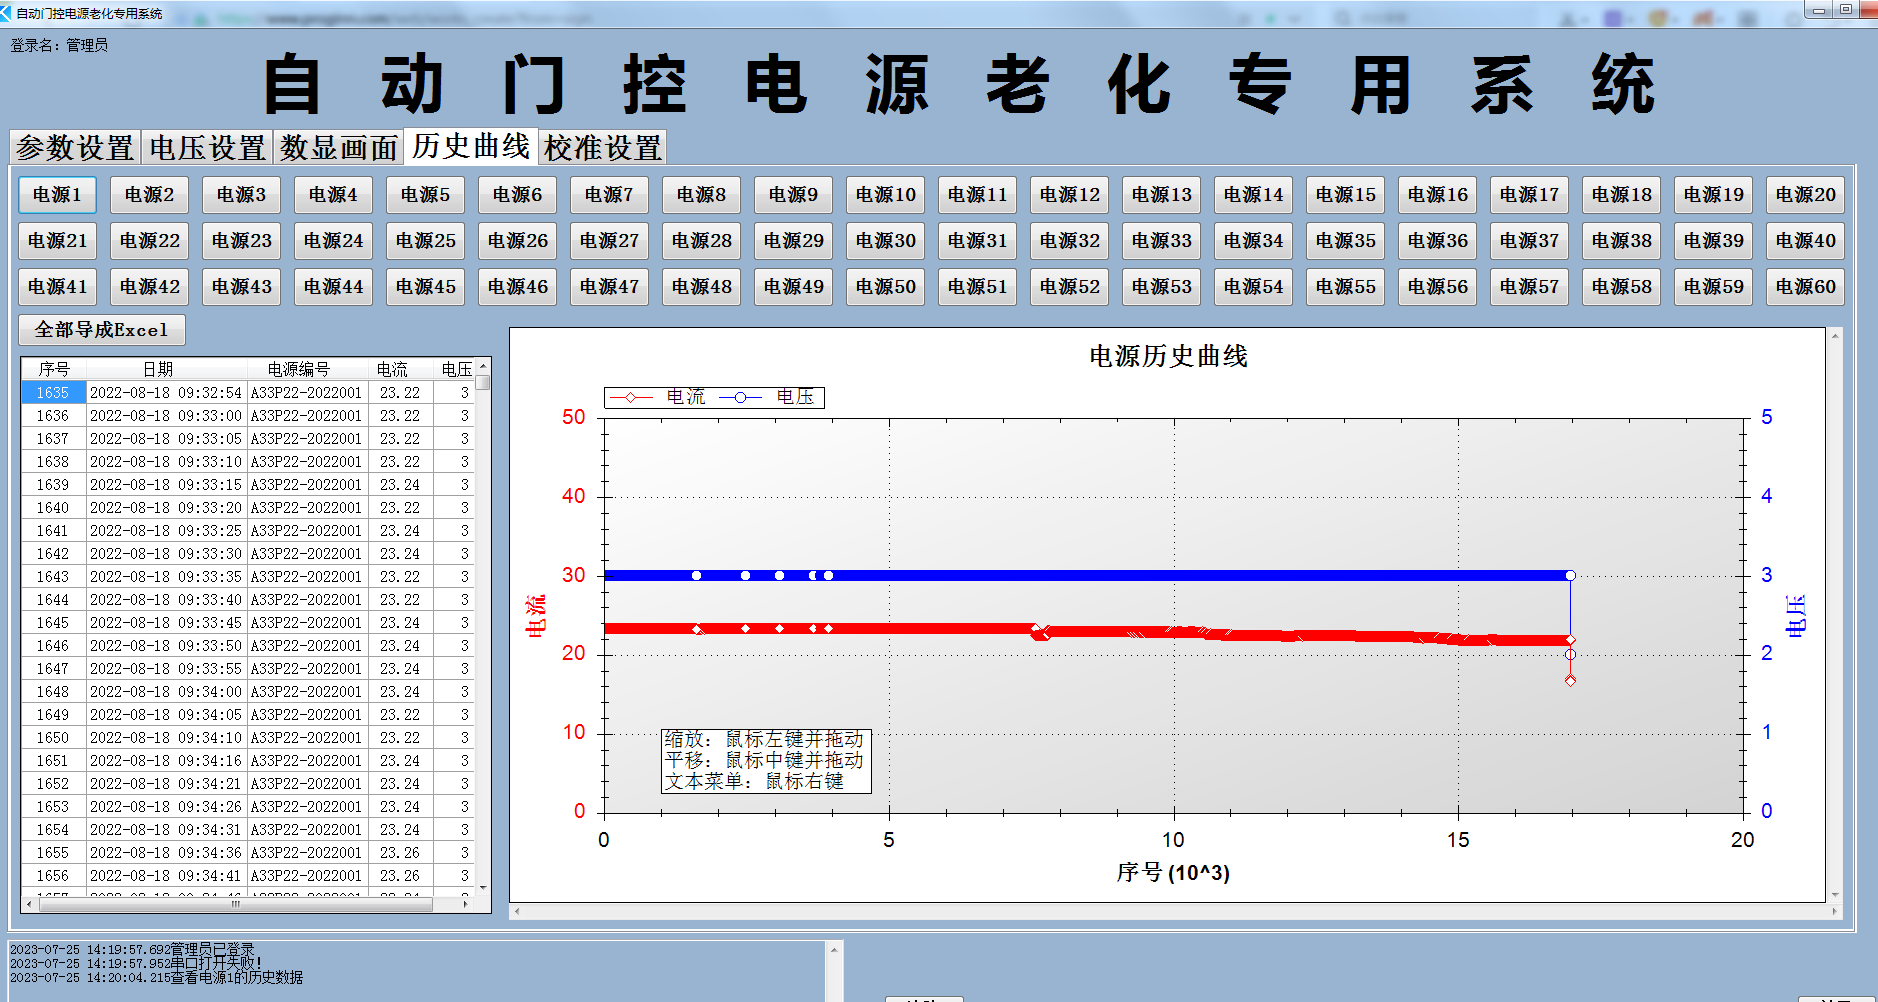1878x1002 pixels.
Task: Click the 电源44 button
Action: click(x=333, y=287)
